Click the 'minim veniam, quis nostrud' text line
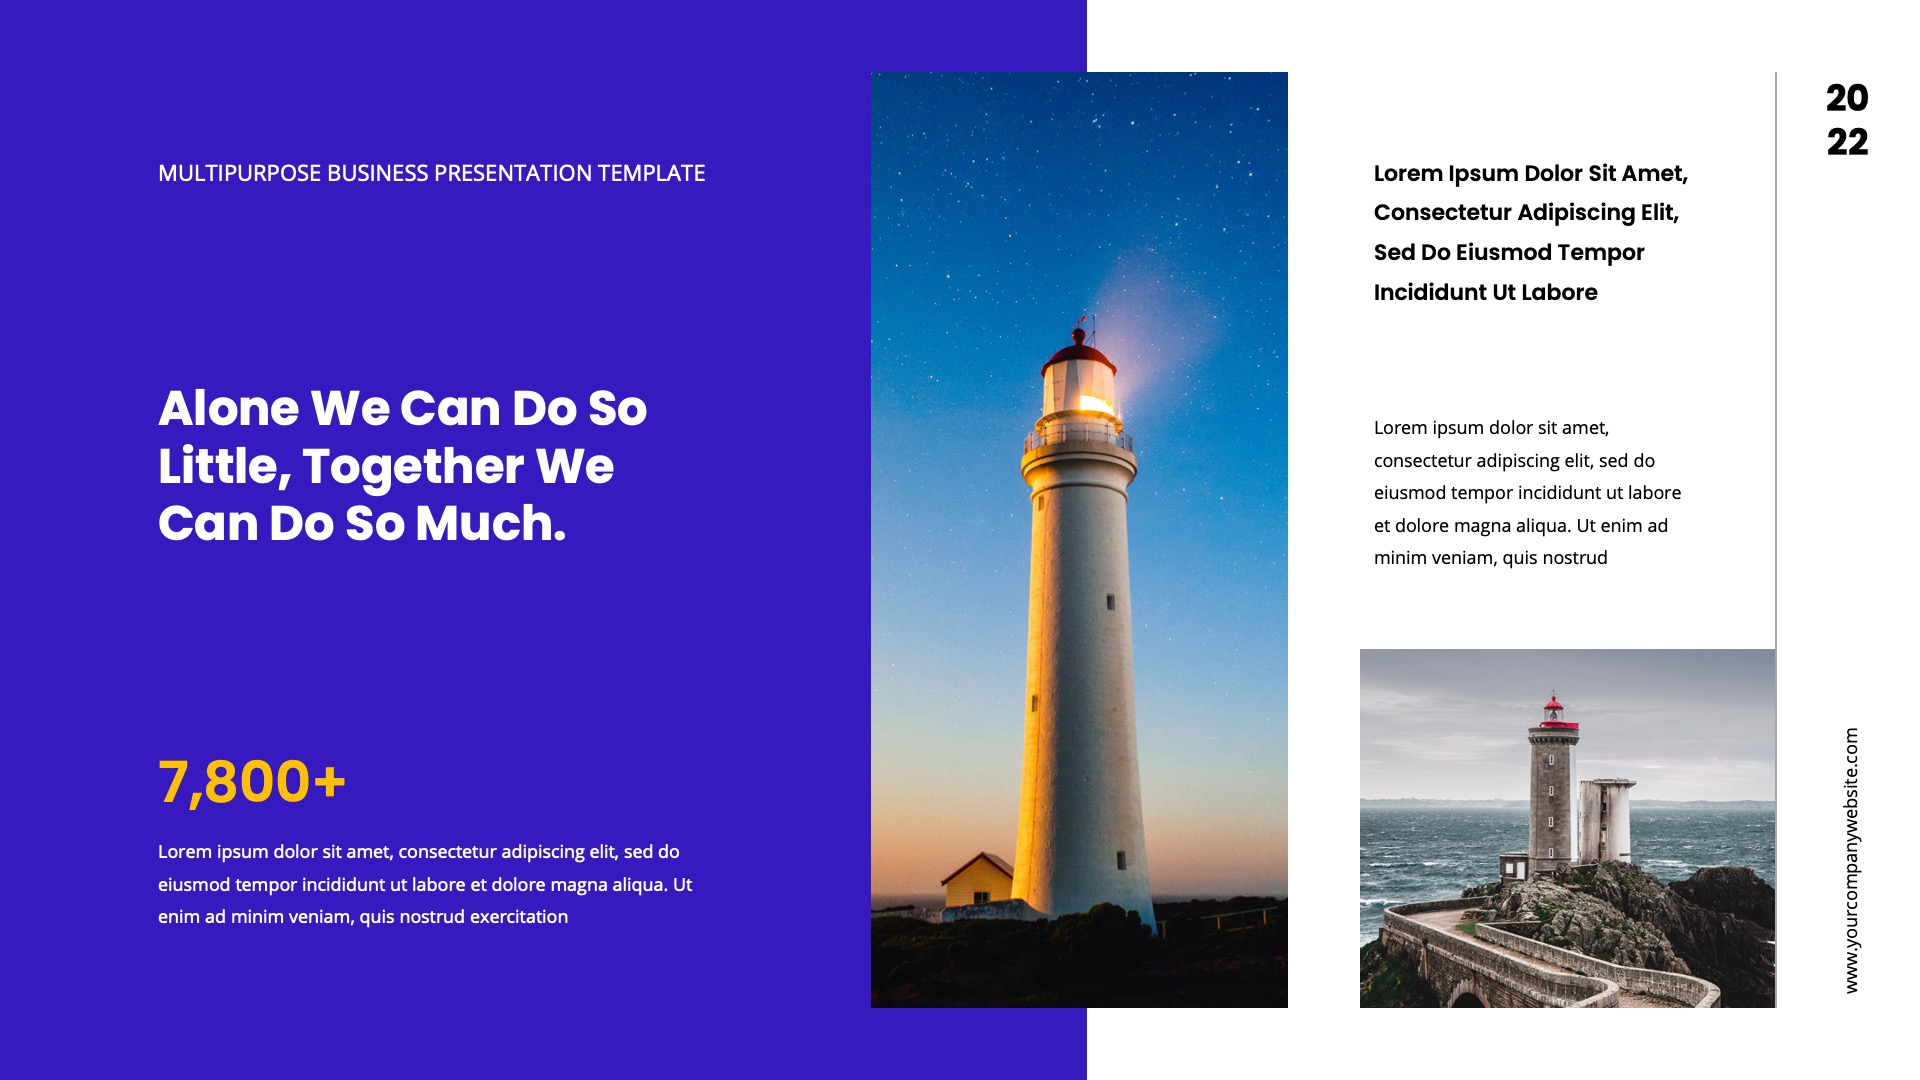 pyautogui.click(x=1490, y=558)
